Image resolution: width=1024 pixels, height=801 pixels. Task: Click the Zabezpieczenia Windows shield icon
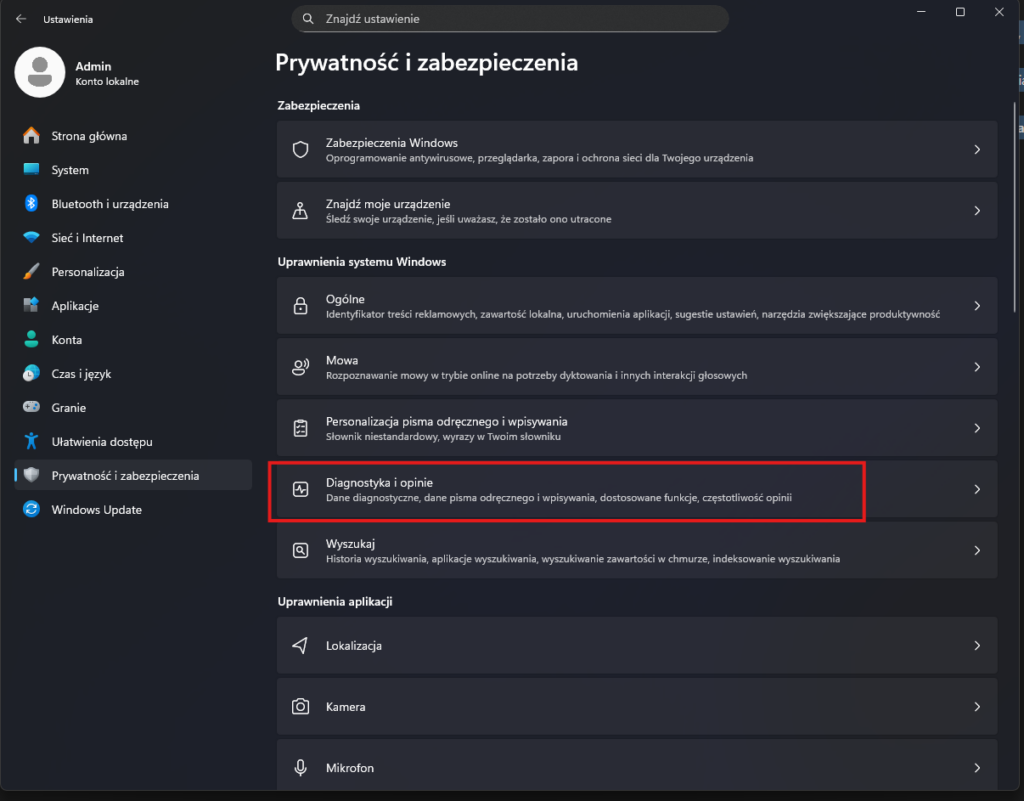click(300, 150)
